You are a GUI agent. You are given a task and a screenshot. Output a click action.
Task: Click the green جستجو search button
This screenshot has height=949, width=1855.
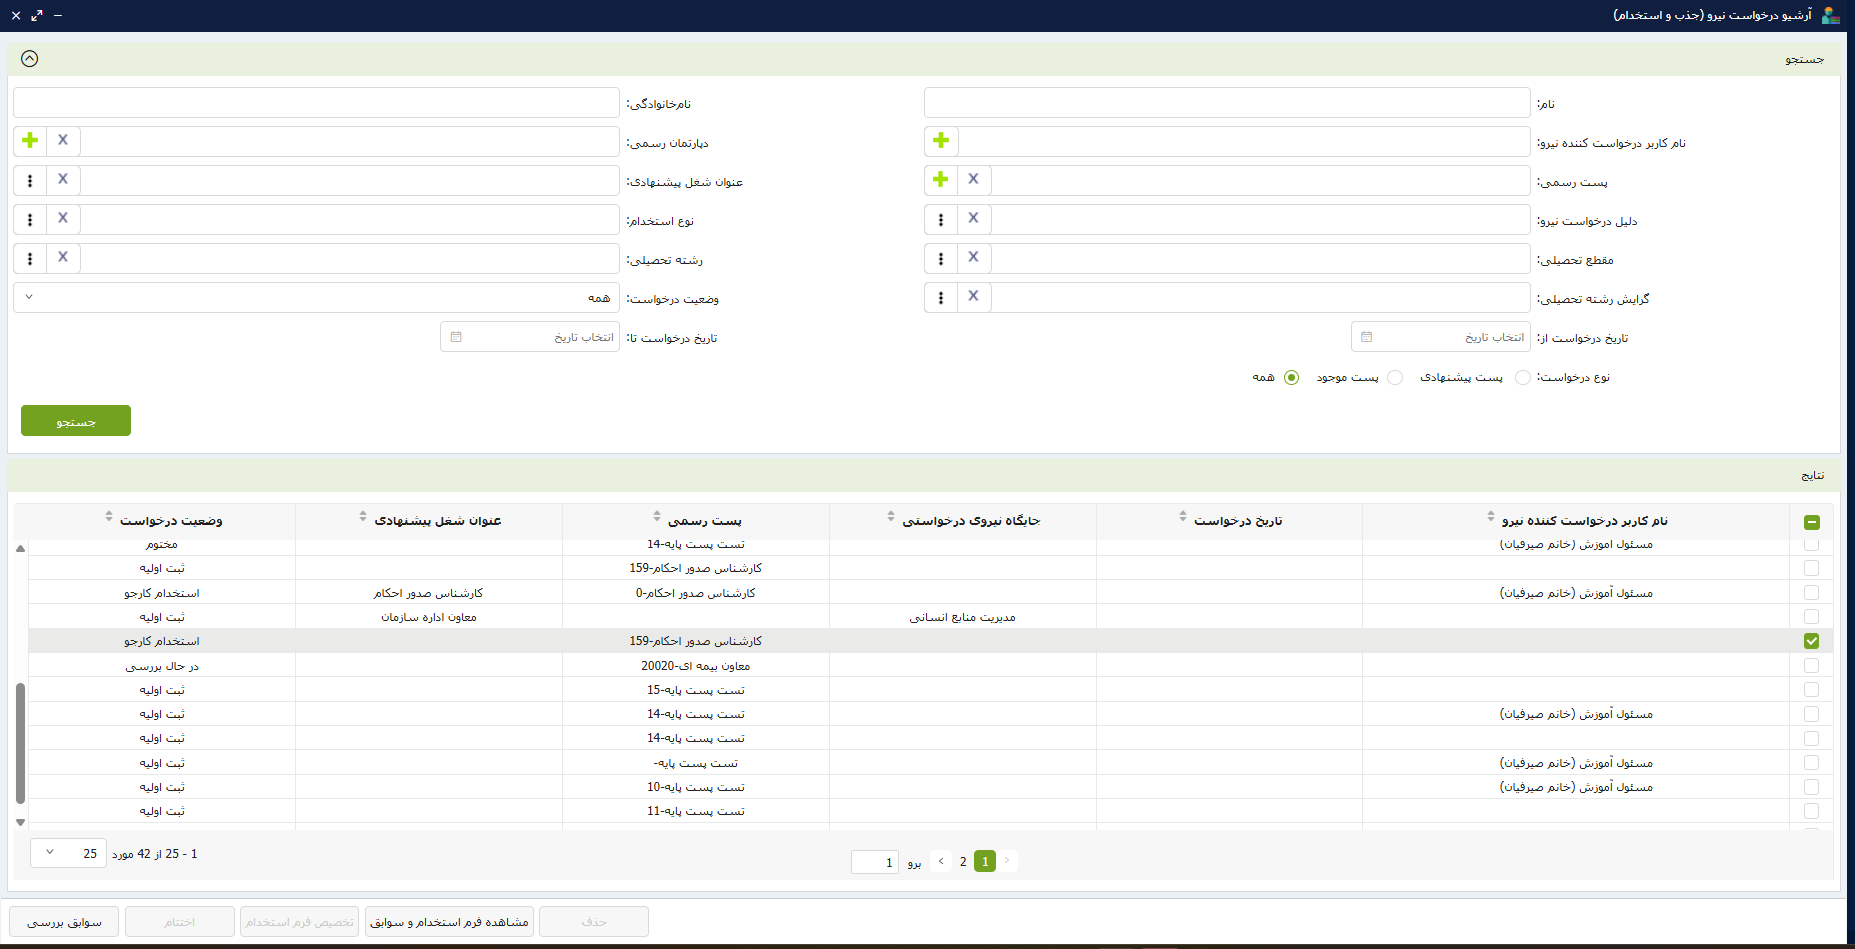(76, 421)
